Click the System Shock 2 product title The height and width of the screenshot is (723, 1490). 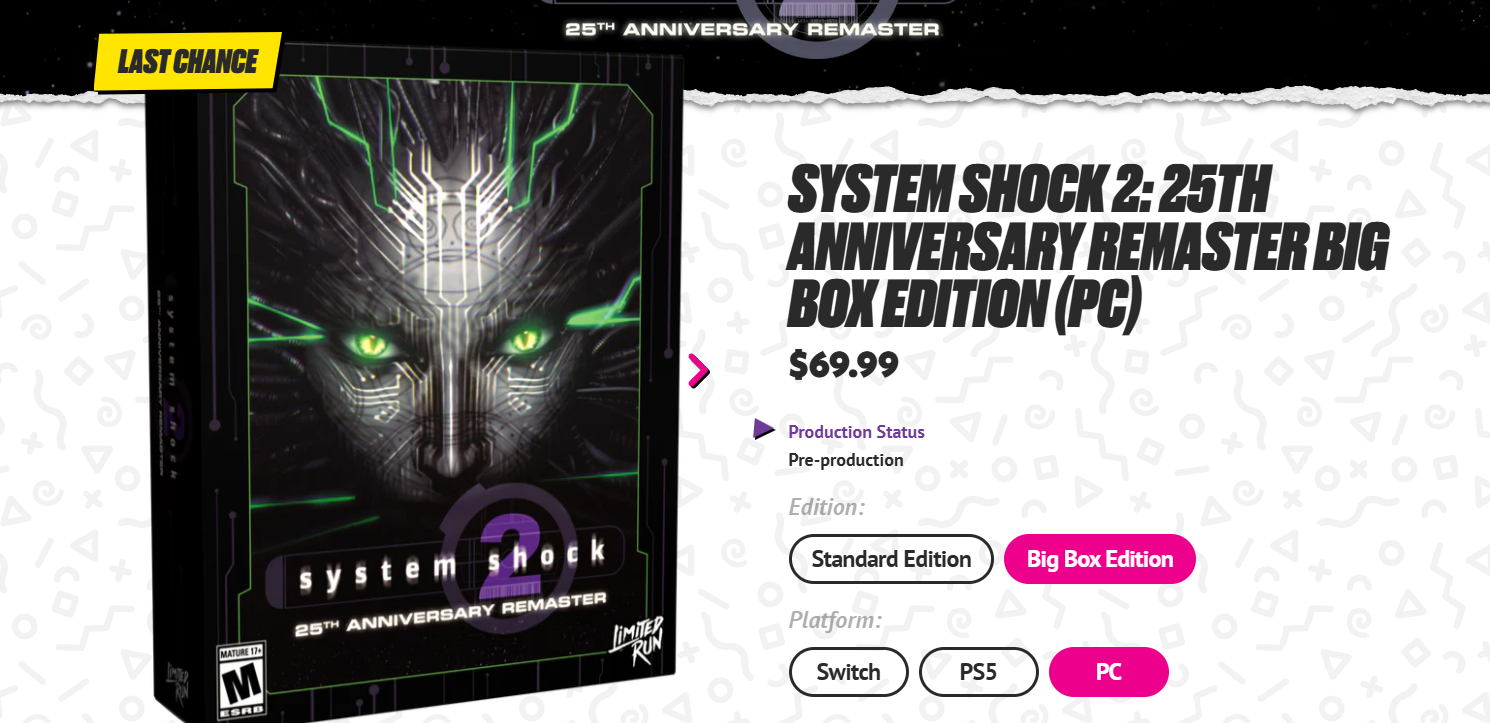(x=1088, y=245)
